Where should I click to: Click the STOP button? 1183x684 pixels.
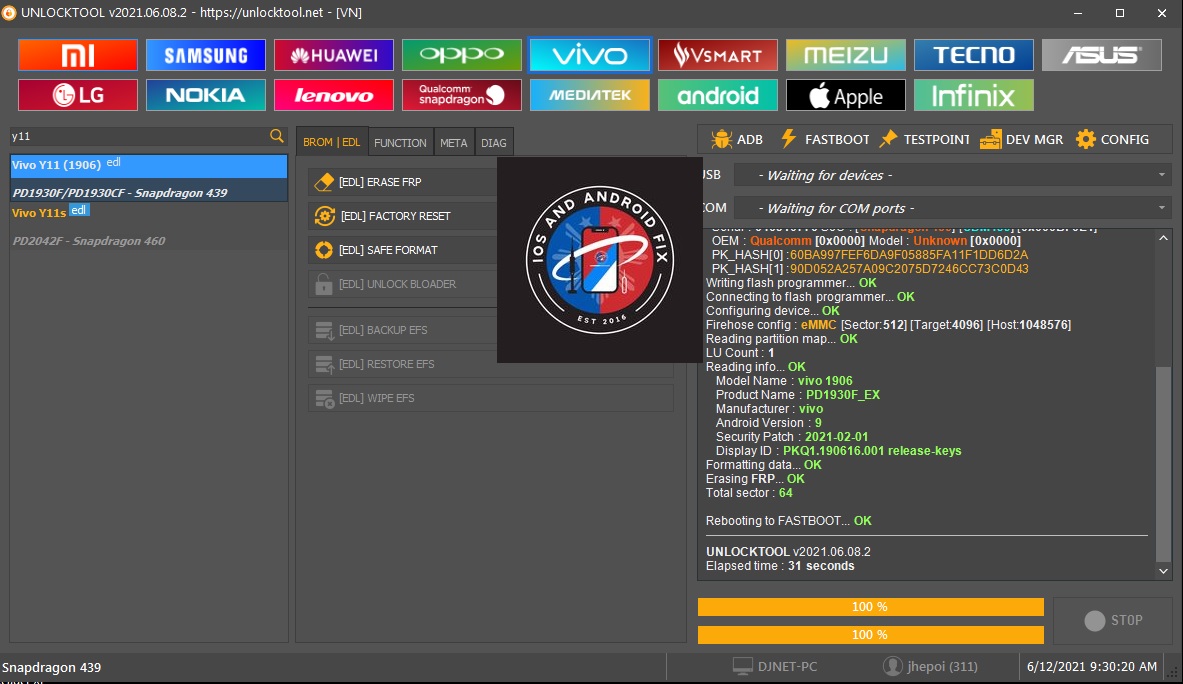tap(1113, 620)
